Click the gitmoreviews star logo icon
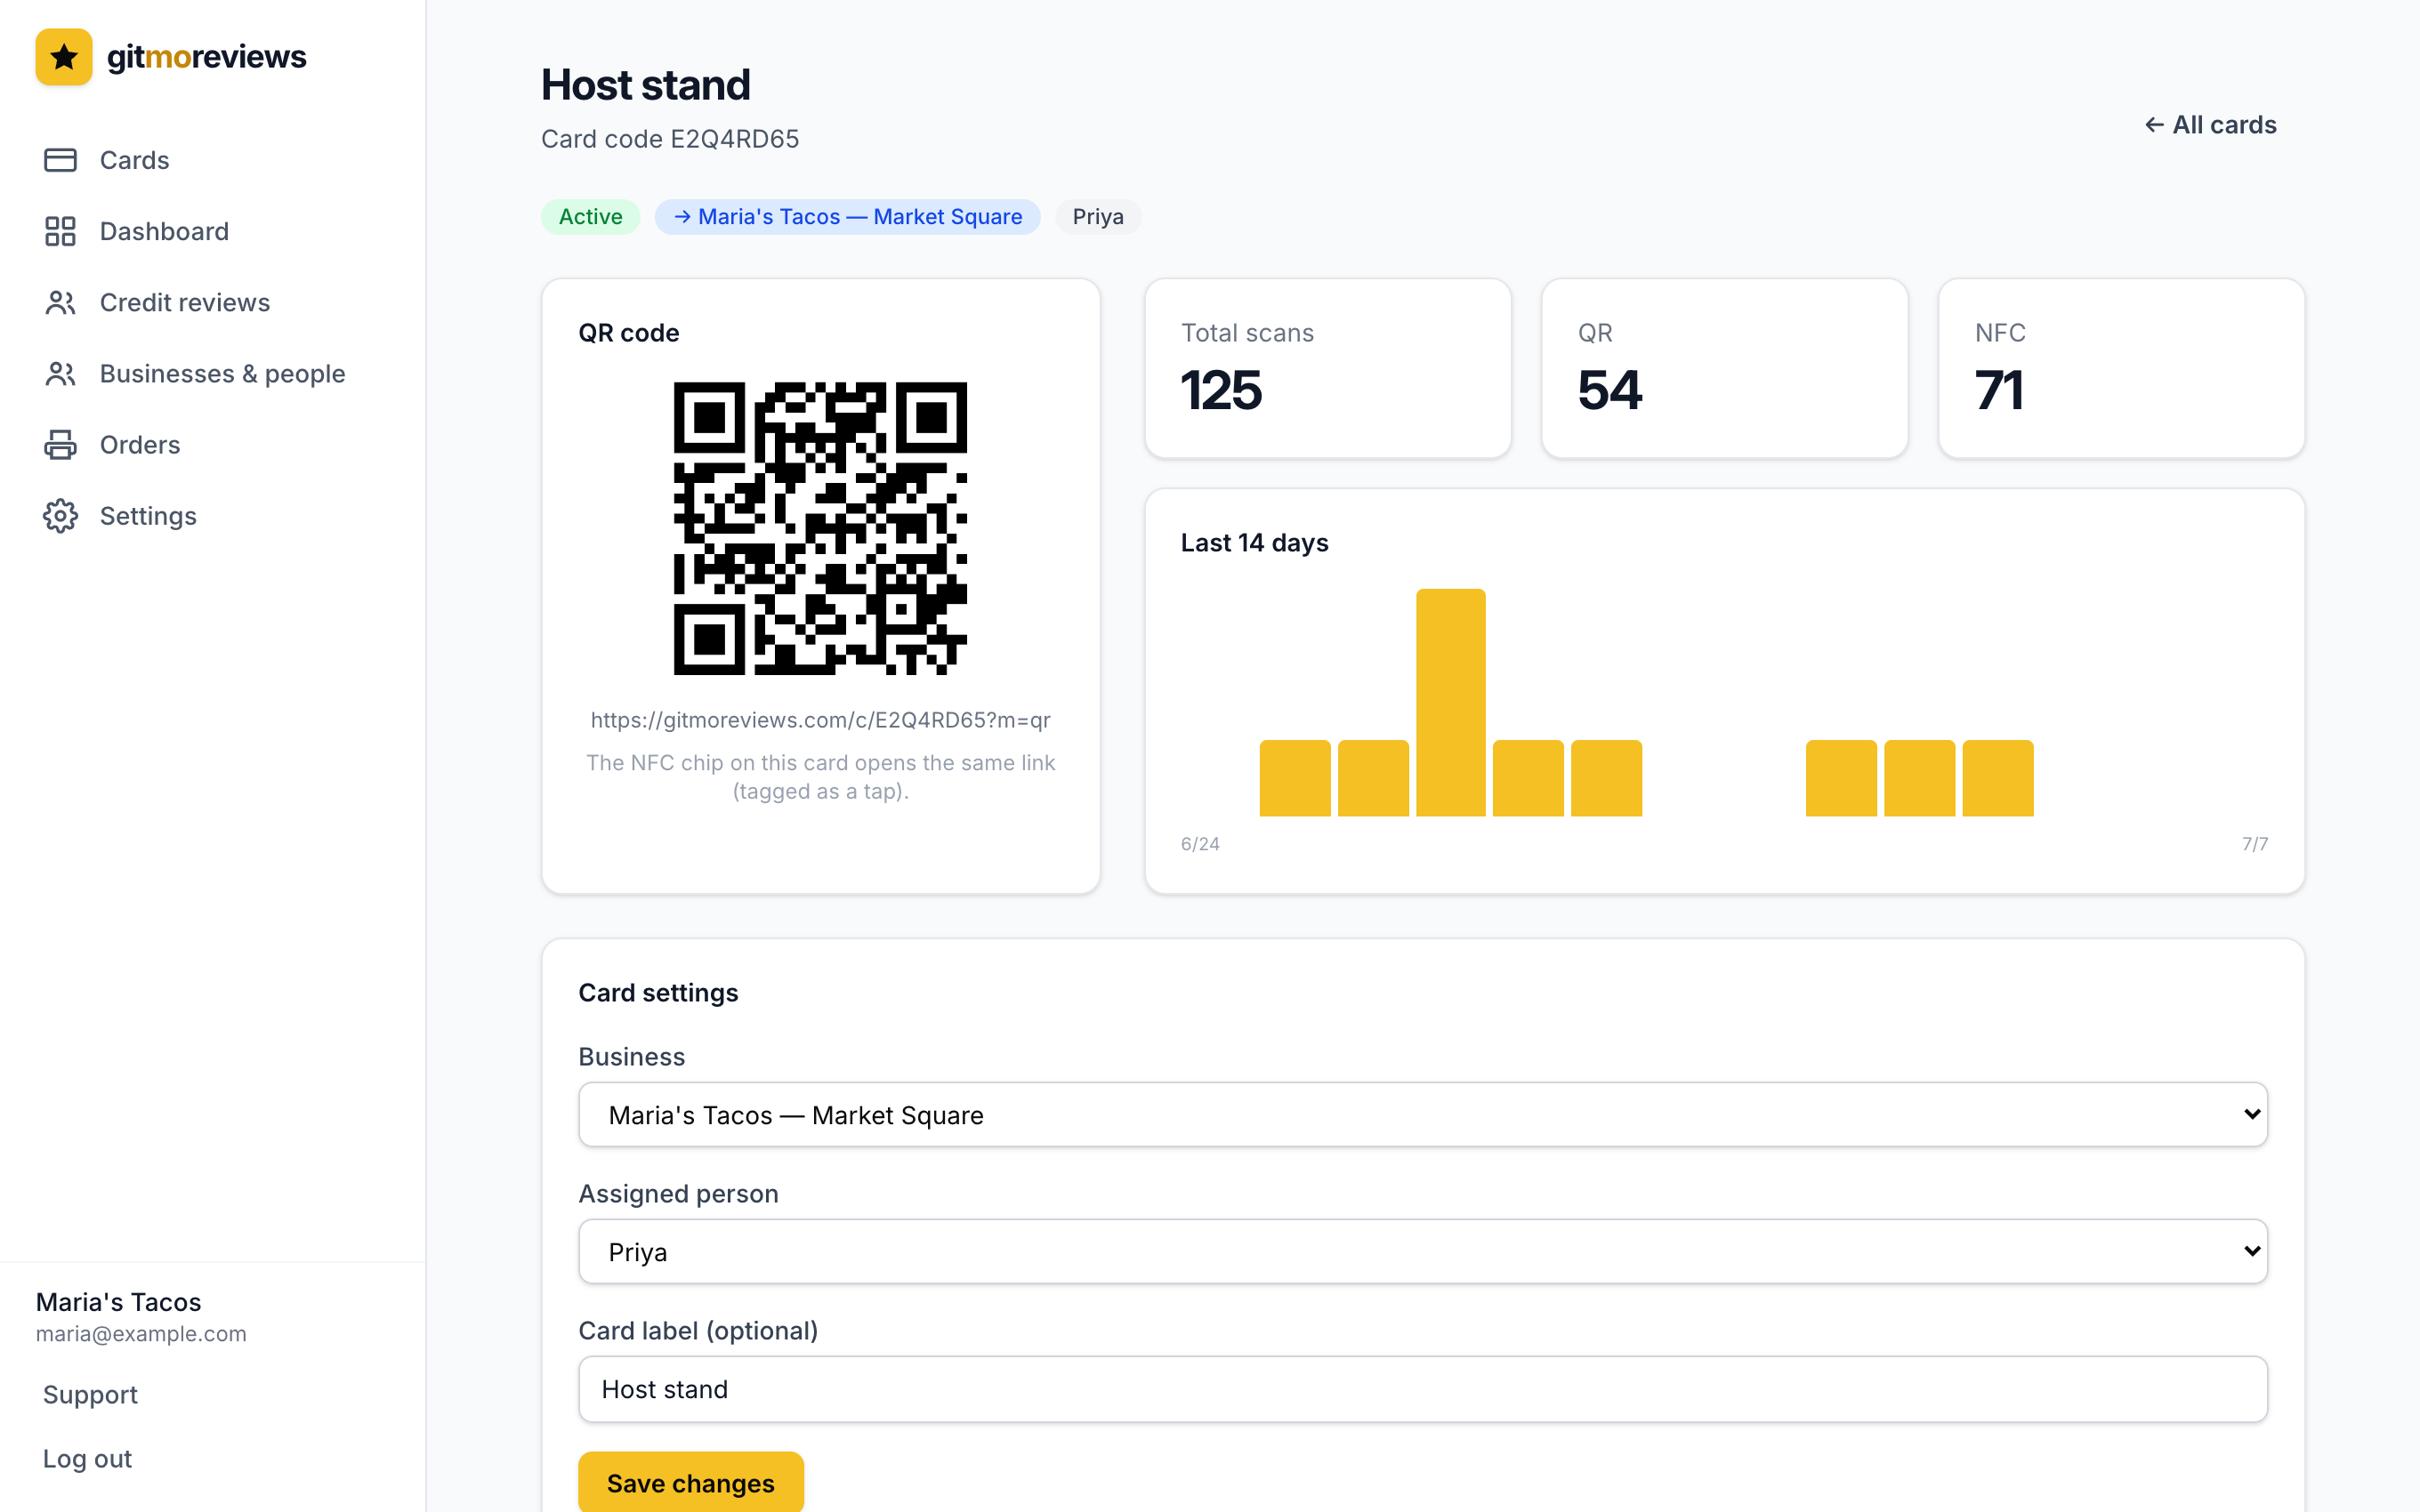This screenshot has height=1512, width=2420. (64, 57)
